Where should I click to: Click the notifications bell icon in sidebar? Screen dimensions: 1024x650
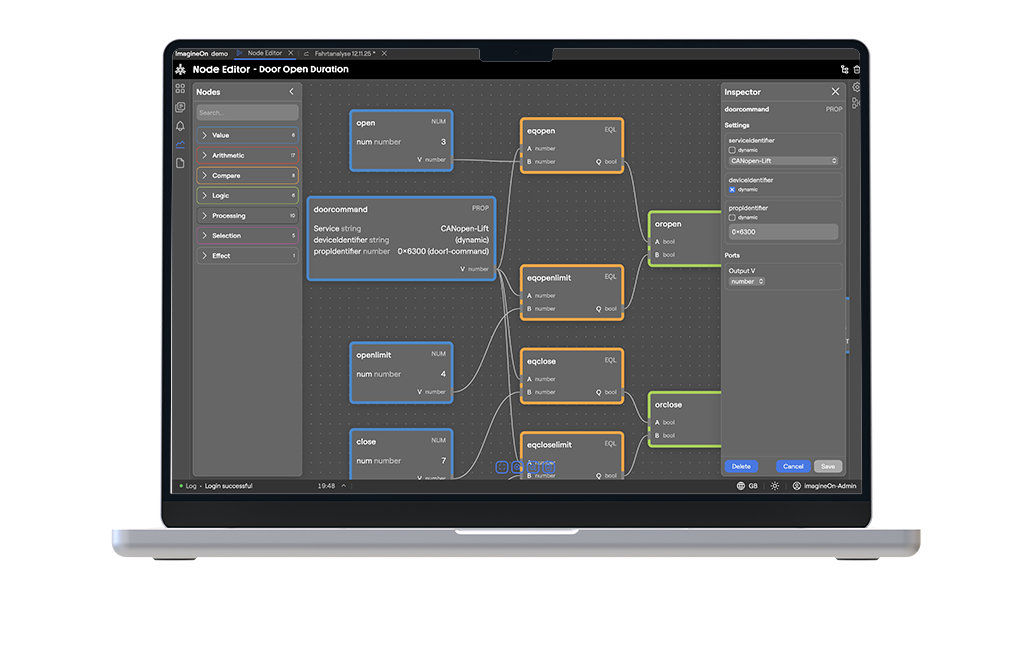[x=180, y=126]
